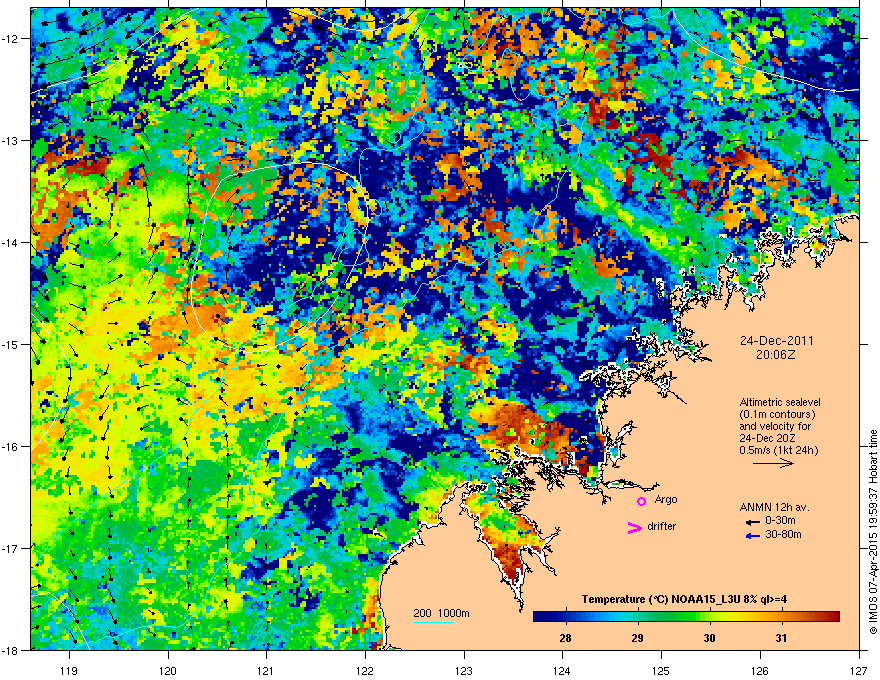
Task: Click latitude axis label -17
Action: tap(10, 548)
